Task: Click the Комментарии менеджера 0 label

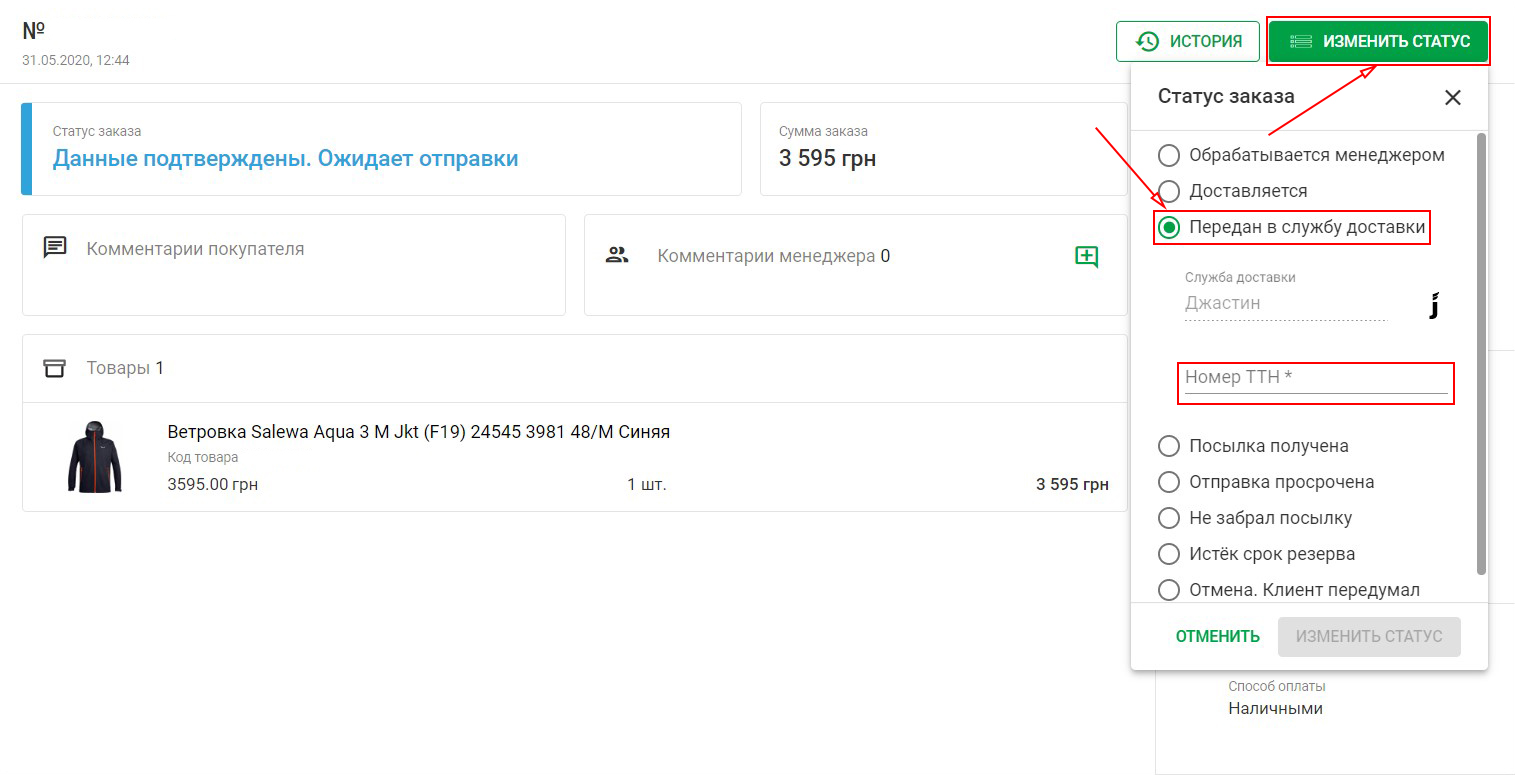Action: [x=773, y=256]
